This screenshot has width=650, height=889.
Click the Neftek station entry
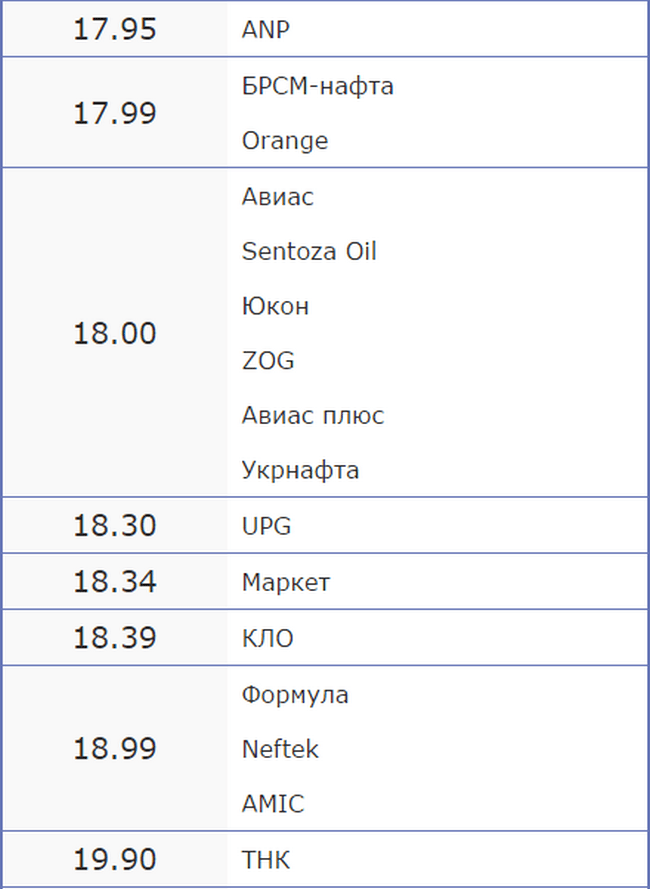point(280,749)
